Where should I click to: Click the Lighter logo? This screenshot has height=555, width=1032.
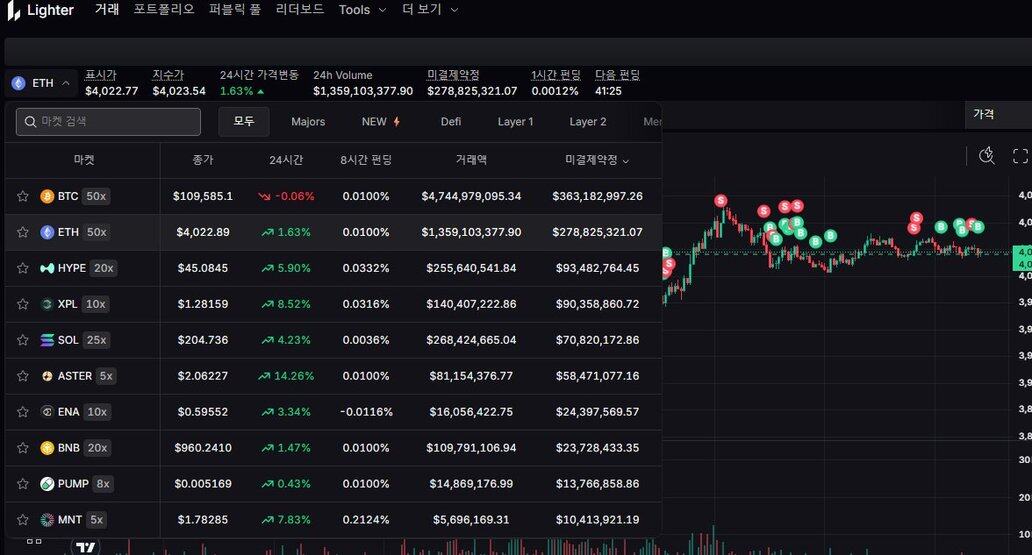click(x=41, y=11)
